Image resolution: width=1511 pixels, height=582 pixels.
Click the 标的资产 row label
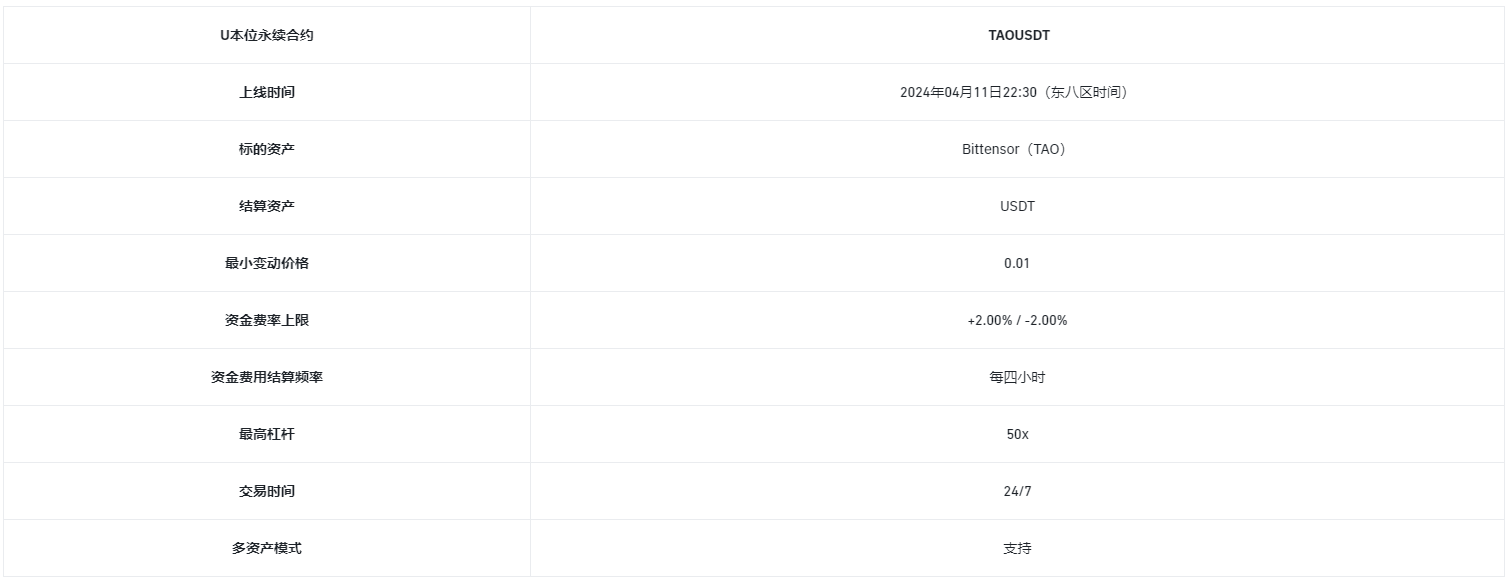266,149
